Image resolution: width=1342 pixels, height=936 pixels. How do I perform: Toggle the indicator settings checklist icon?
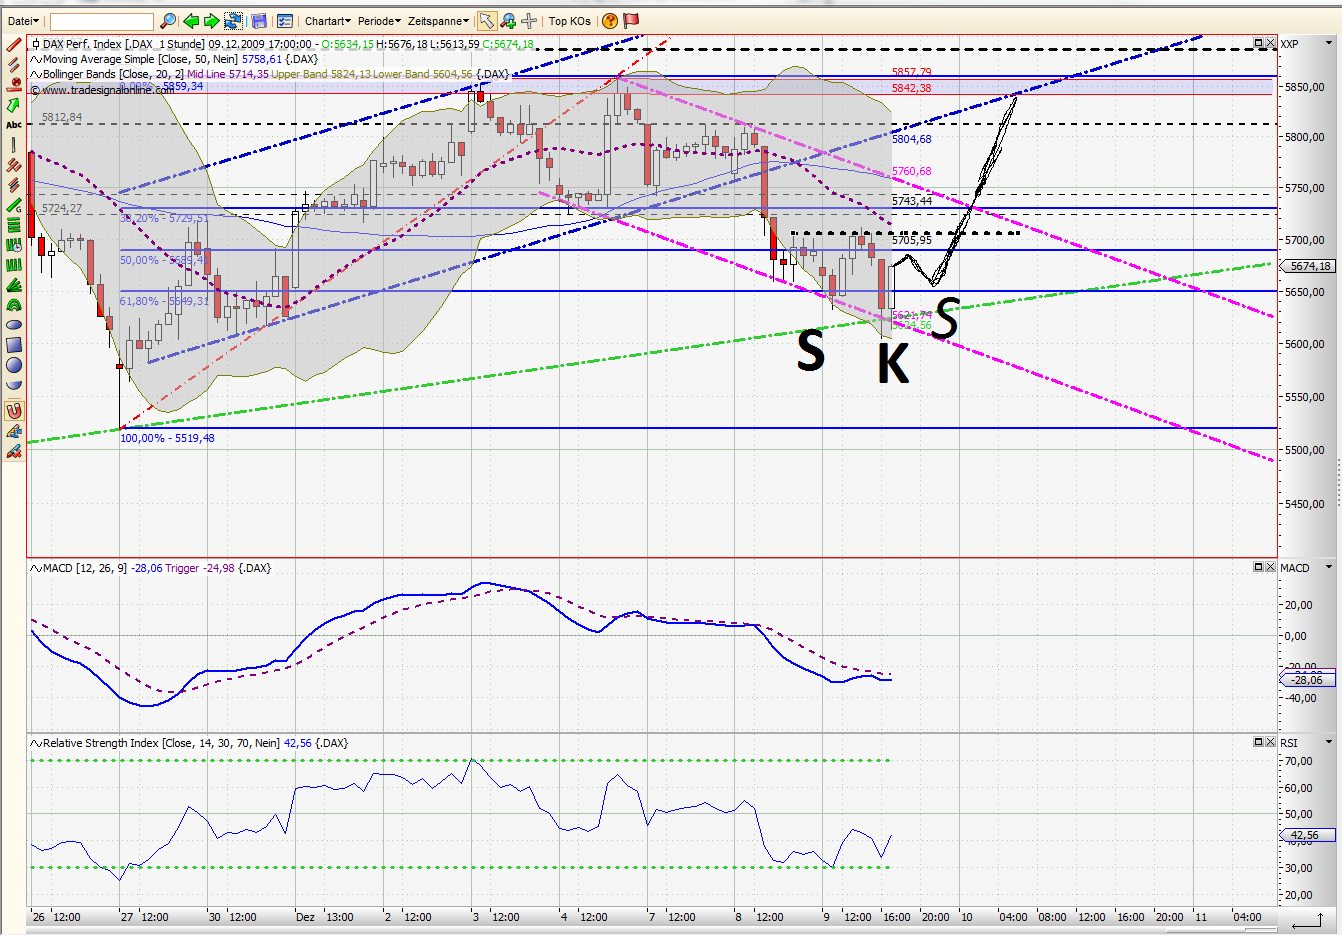click(285, 20)
